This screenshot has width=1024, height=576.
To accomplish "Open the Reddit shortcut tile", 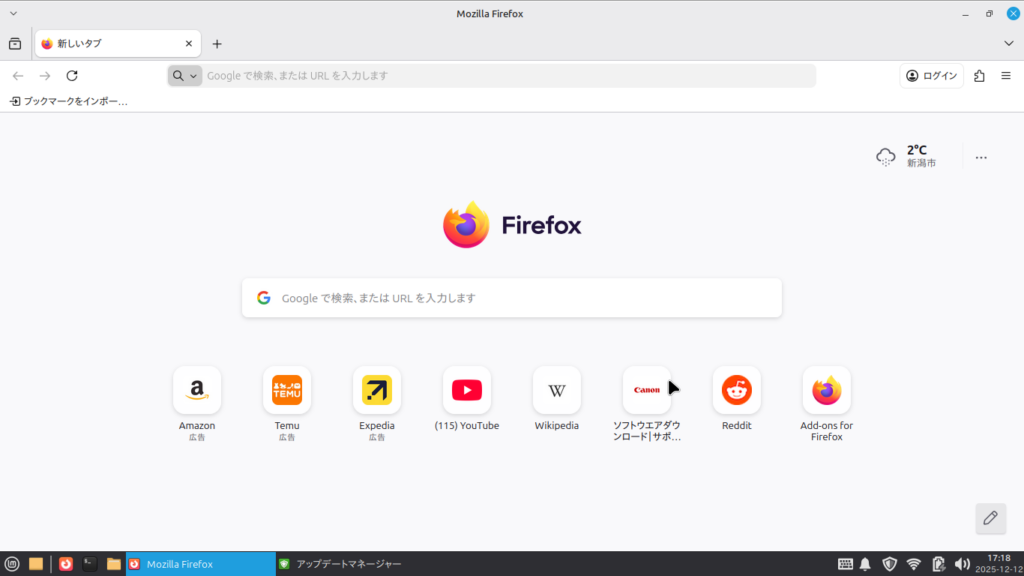I will 737,390.
